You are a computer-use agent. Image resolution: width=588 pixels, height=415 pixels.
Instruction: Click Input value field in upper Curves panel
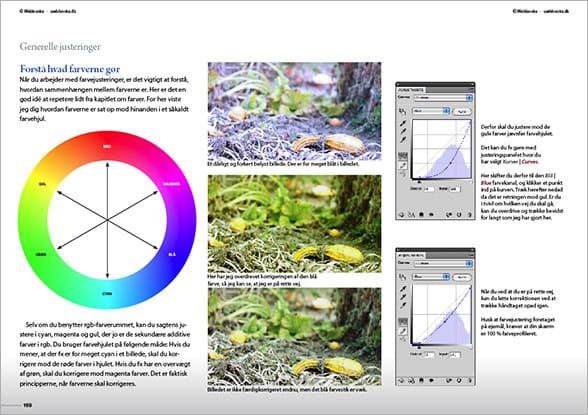(x=455, y=189)
